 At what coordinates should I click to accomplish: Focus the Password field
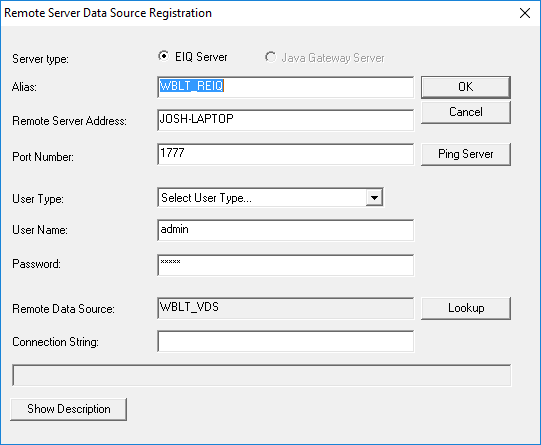(x=285, y=265)
